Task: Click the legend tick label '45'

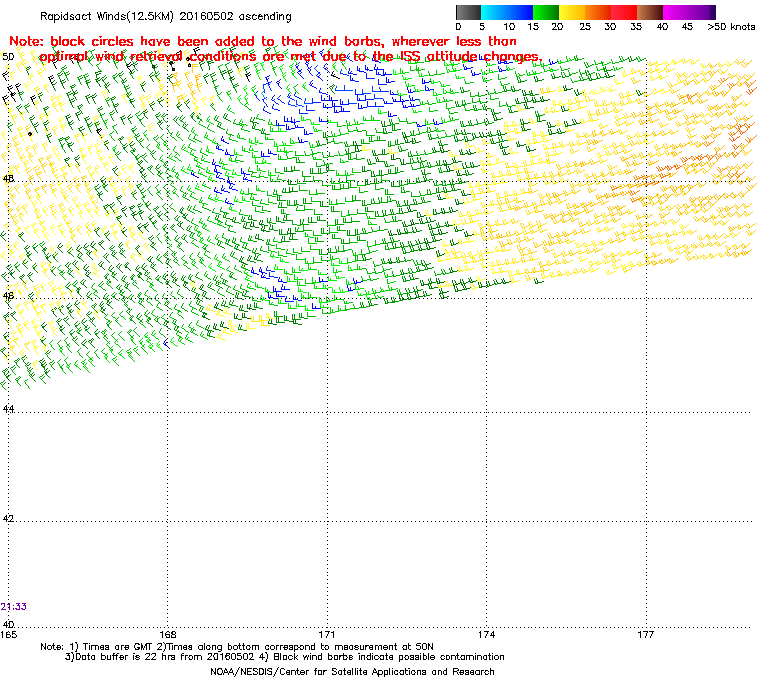Action: pos(687,27)
